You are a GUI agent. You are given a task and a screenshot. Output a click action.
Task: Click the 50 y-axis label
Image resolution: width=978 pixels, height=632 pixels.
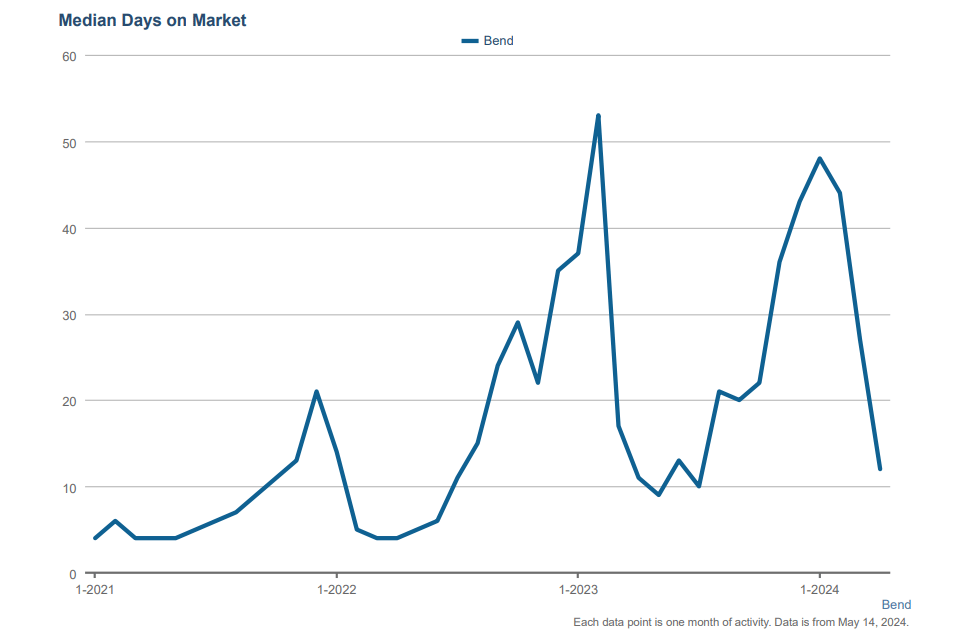(x=70, y=142)
